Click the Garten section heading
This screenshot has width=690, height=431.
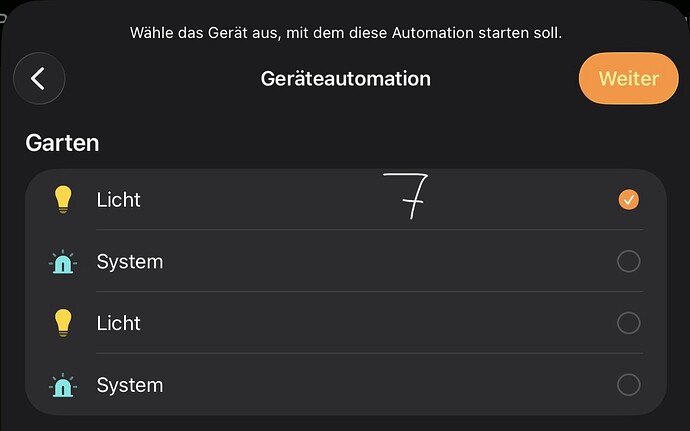click(62, 143)
